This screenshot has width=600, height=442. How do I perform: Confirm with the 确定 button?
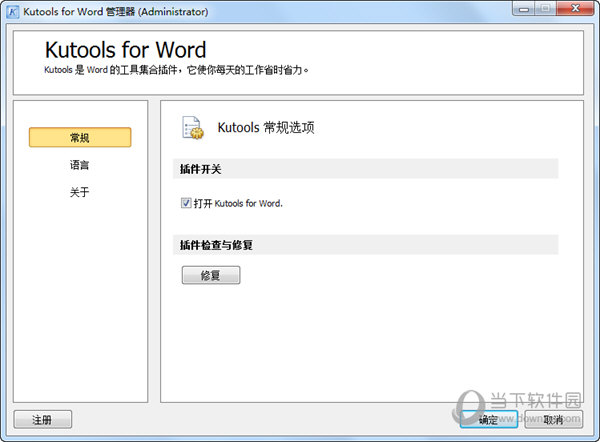489,419
